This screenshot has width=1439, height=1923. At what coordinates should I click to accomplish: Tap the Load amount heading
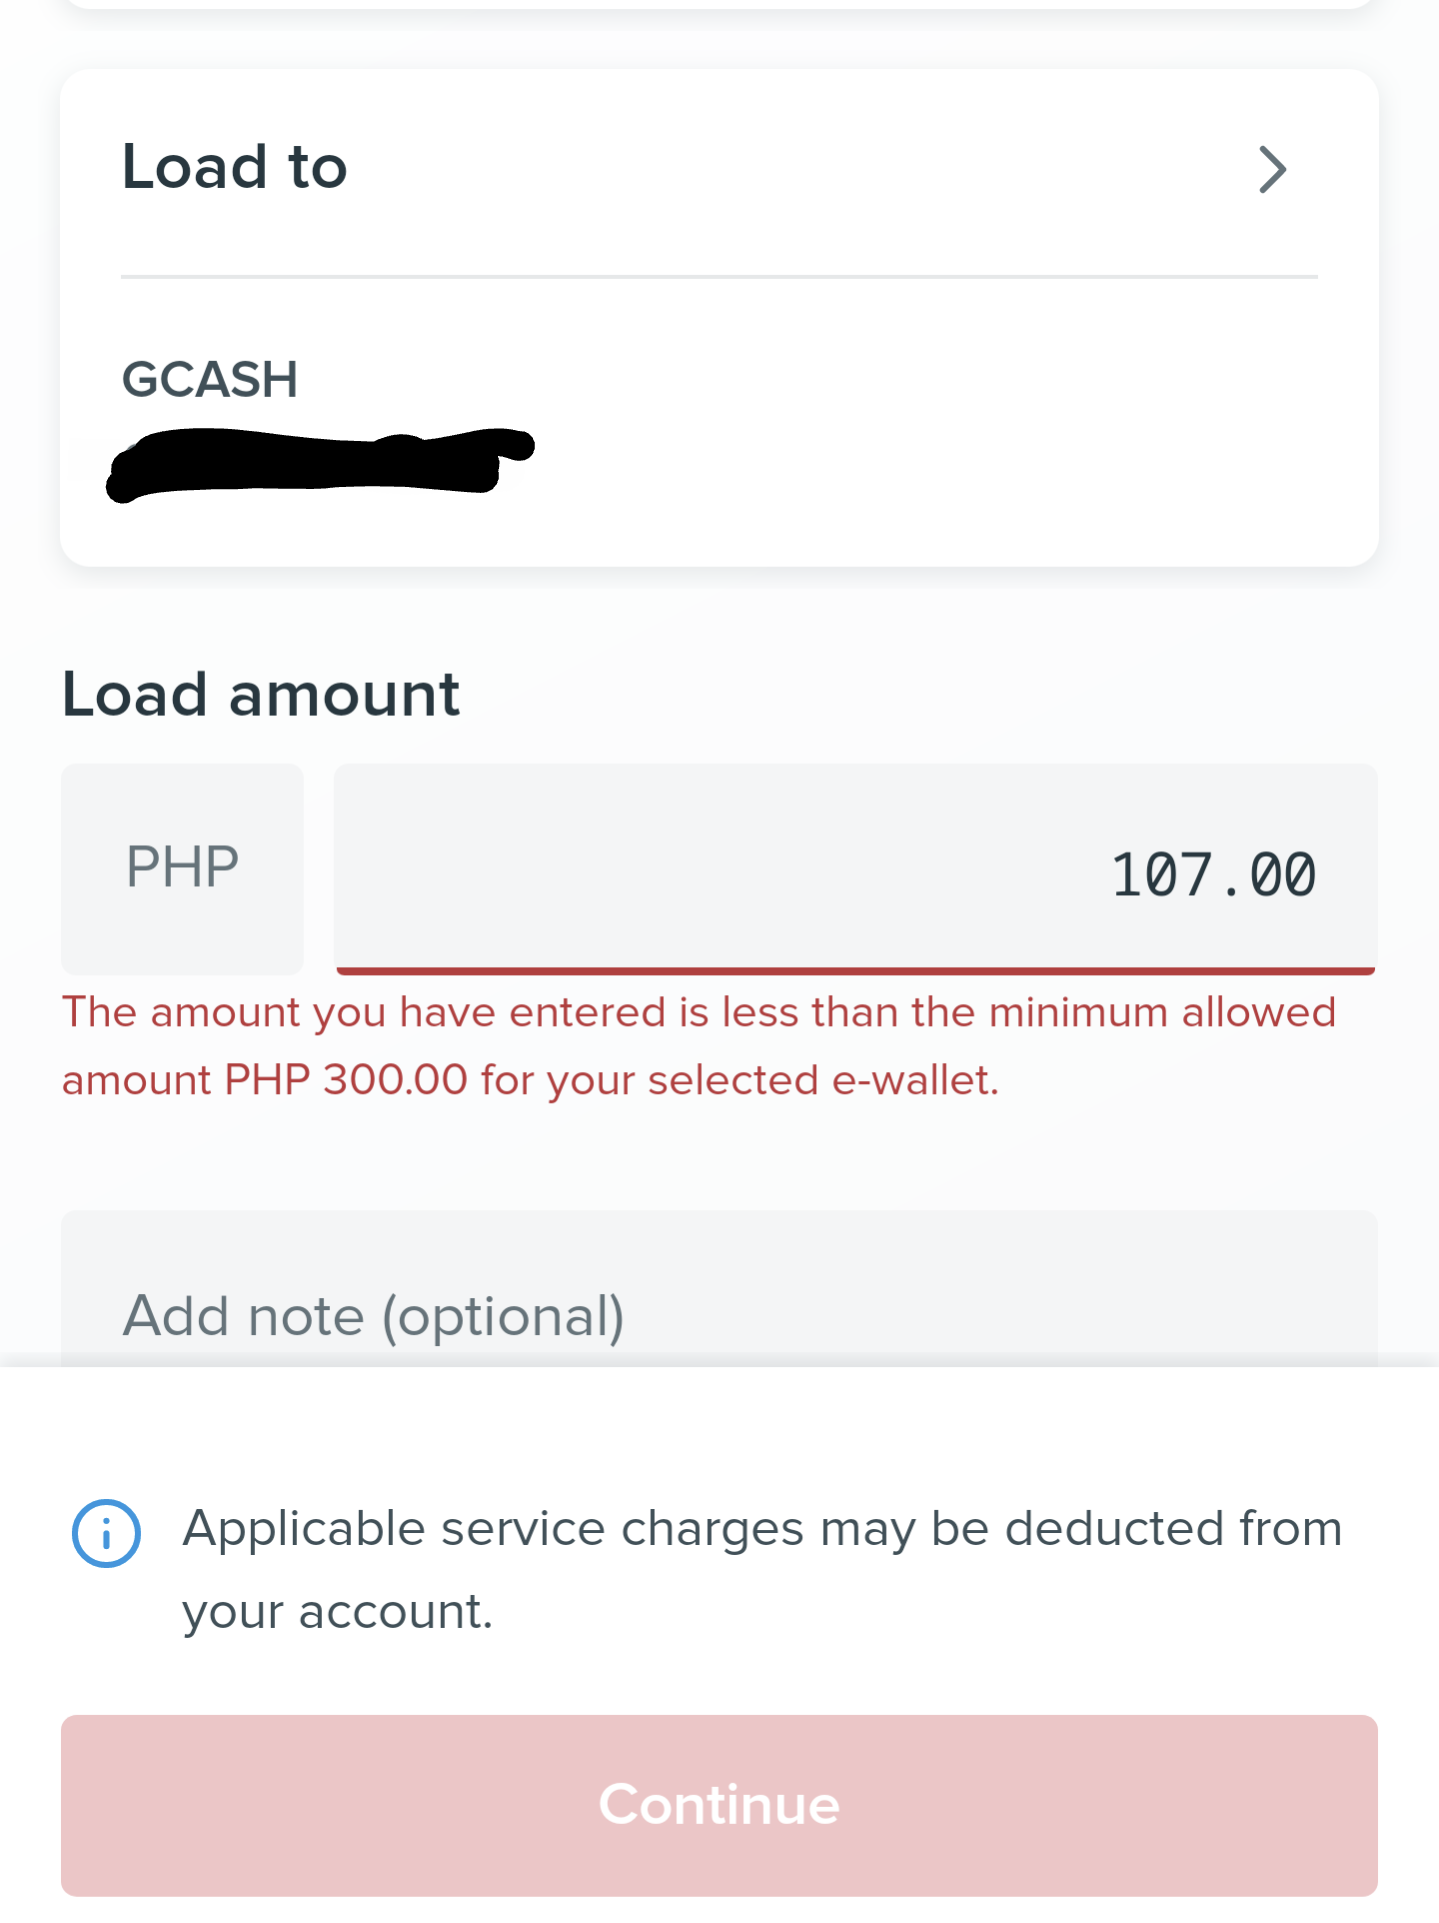point(261,693)
